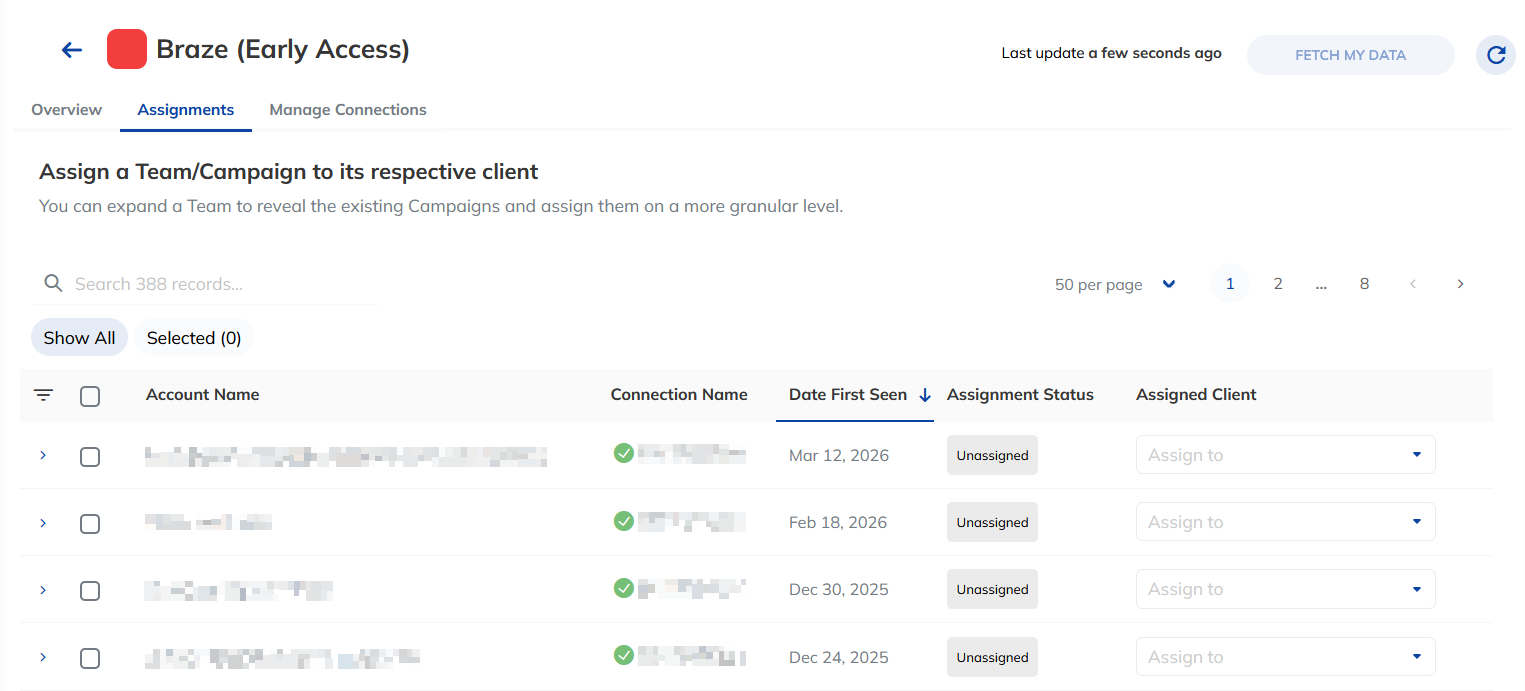The height and width of the screenshot is (691, 1525).
Task: Click the date Mar 12, 2026
Action: pos(839,455)
